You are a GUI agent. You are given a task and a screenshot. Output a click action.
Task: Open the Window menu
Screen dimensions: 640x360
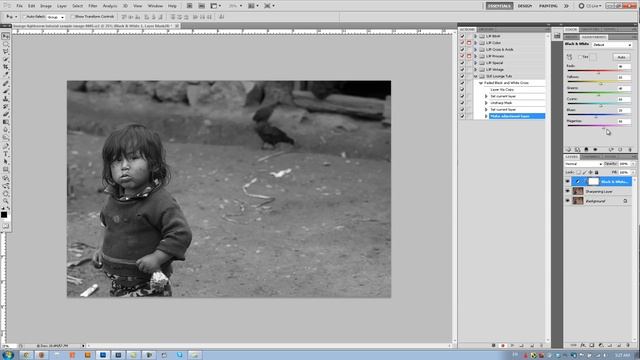coord(155,6)
